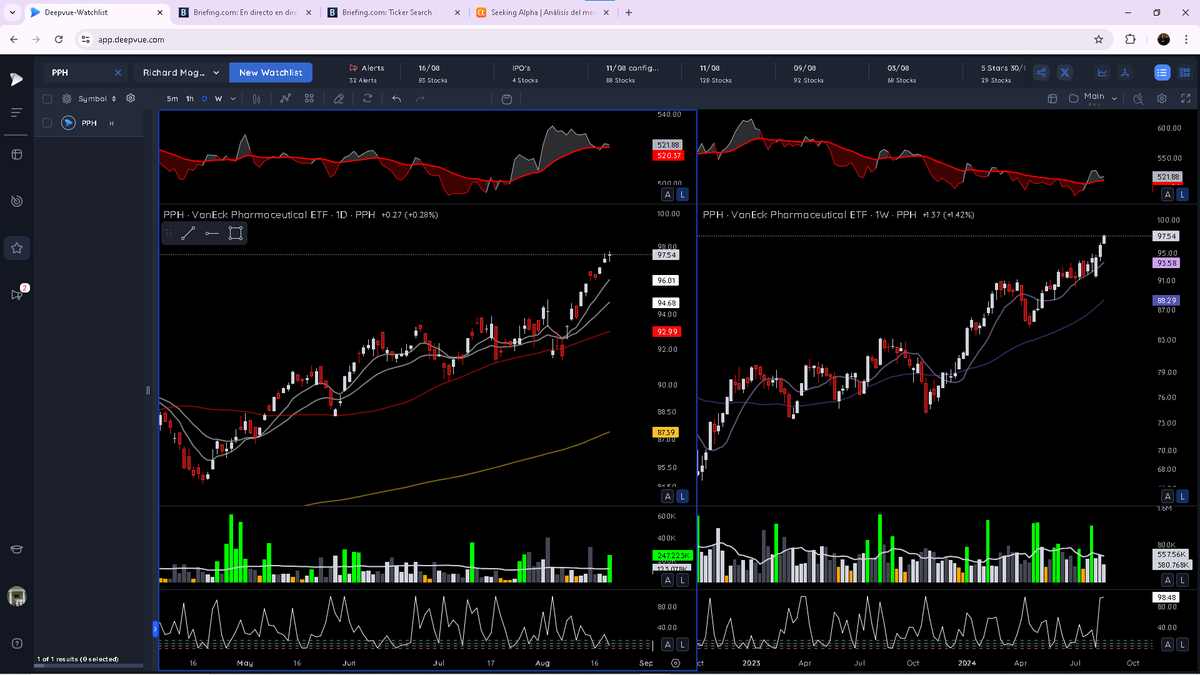1200x675 pixels.
Task: Open the indicators icon in chart toolbar
Action: point(286,98)
